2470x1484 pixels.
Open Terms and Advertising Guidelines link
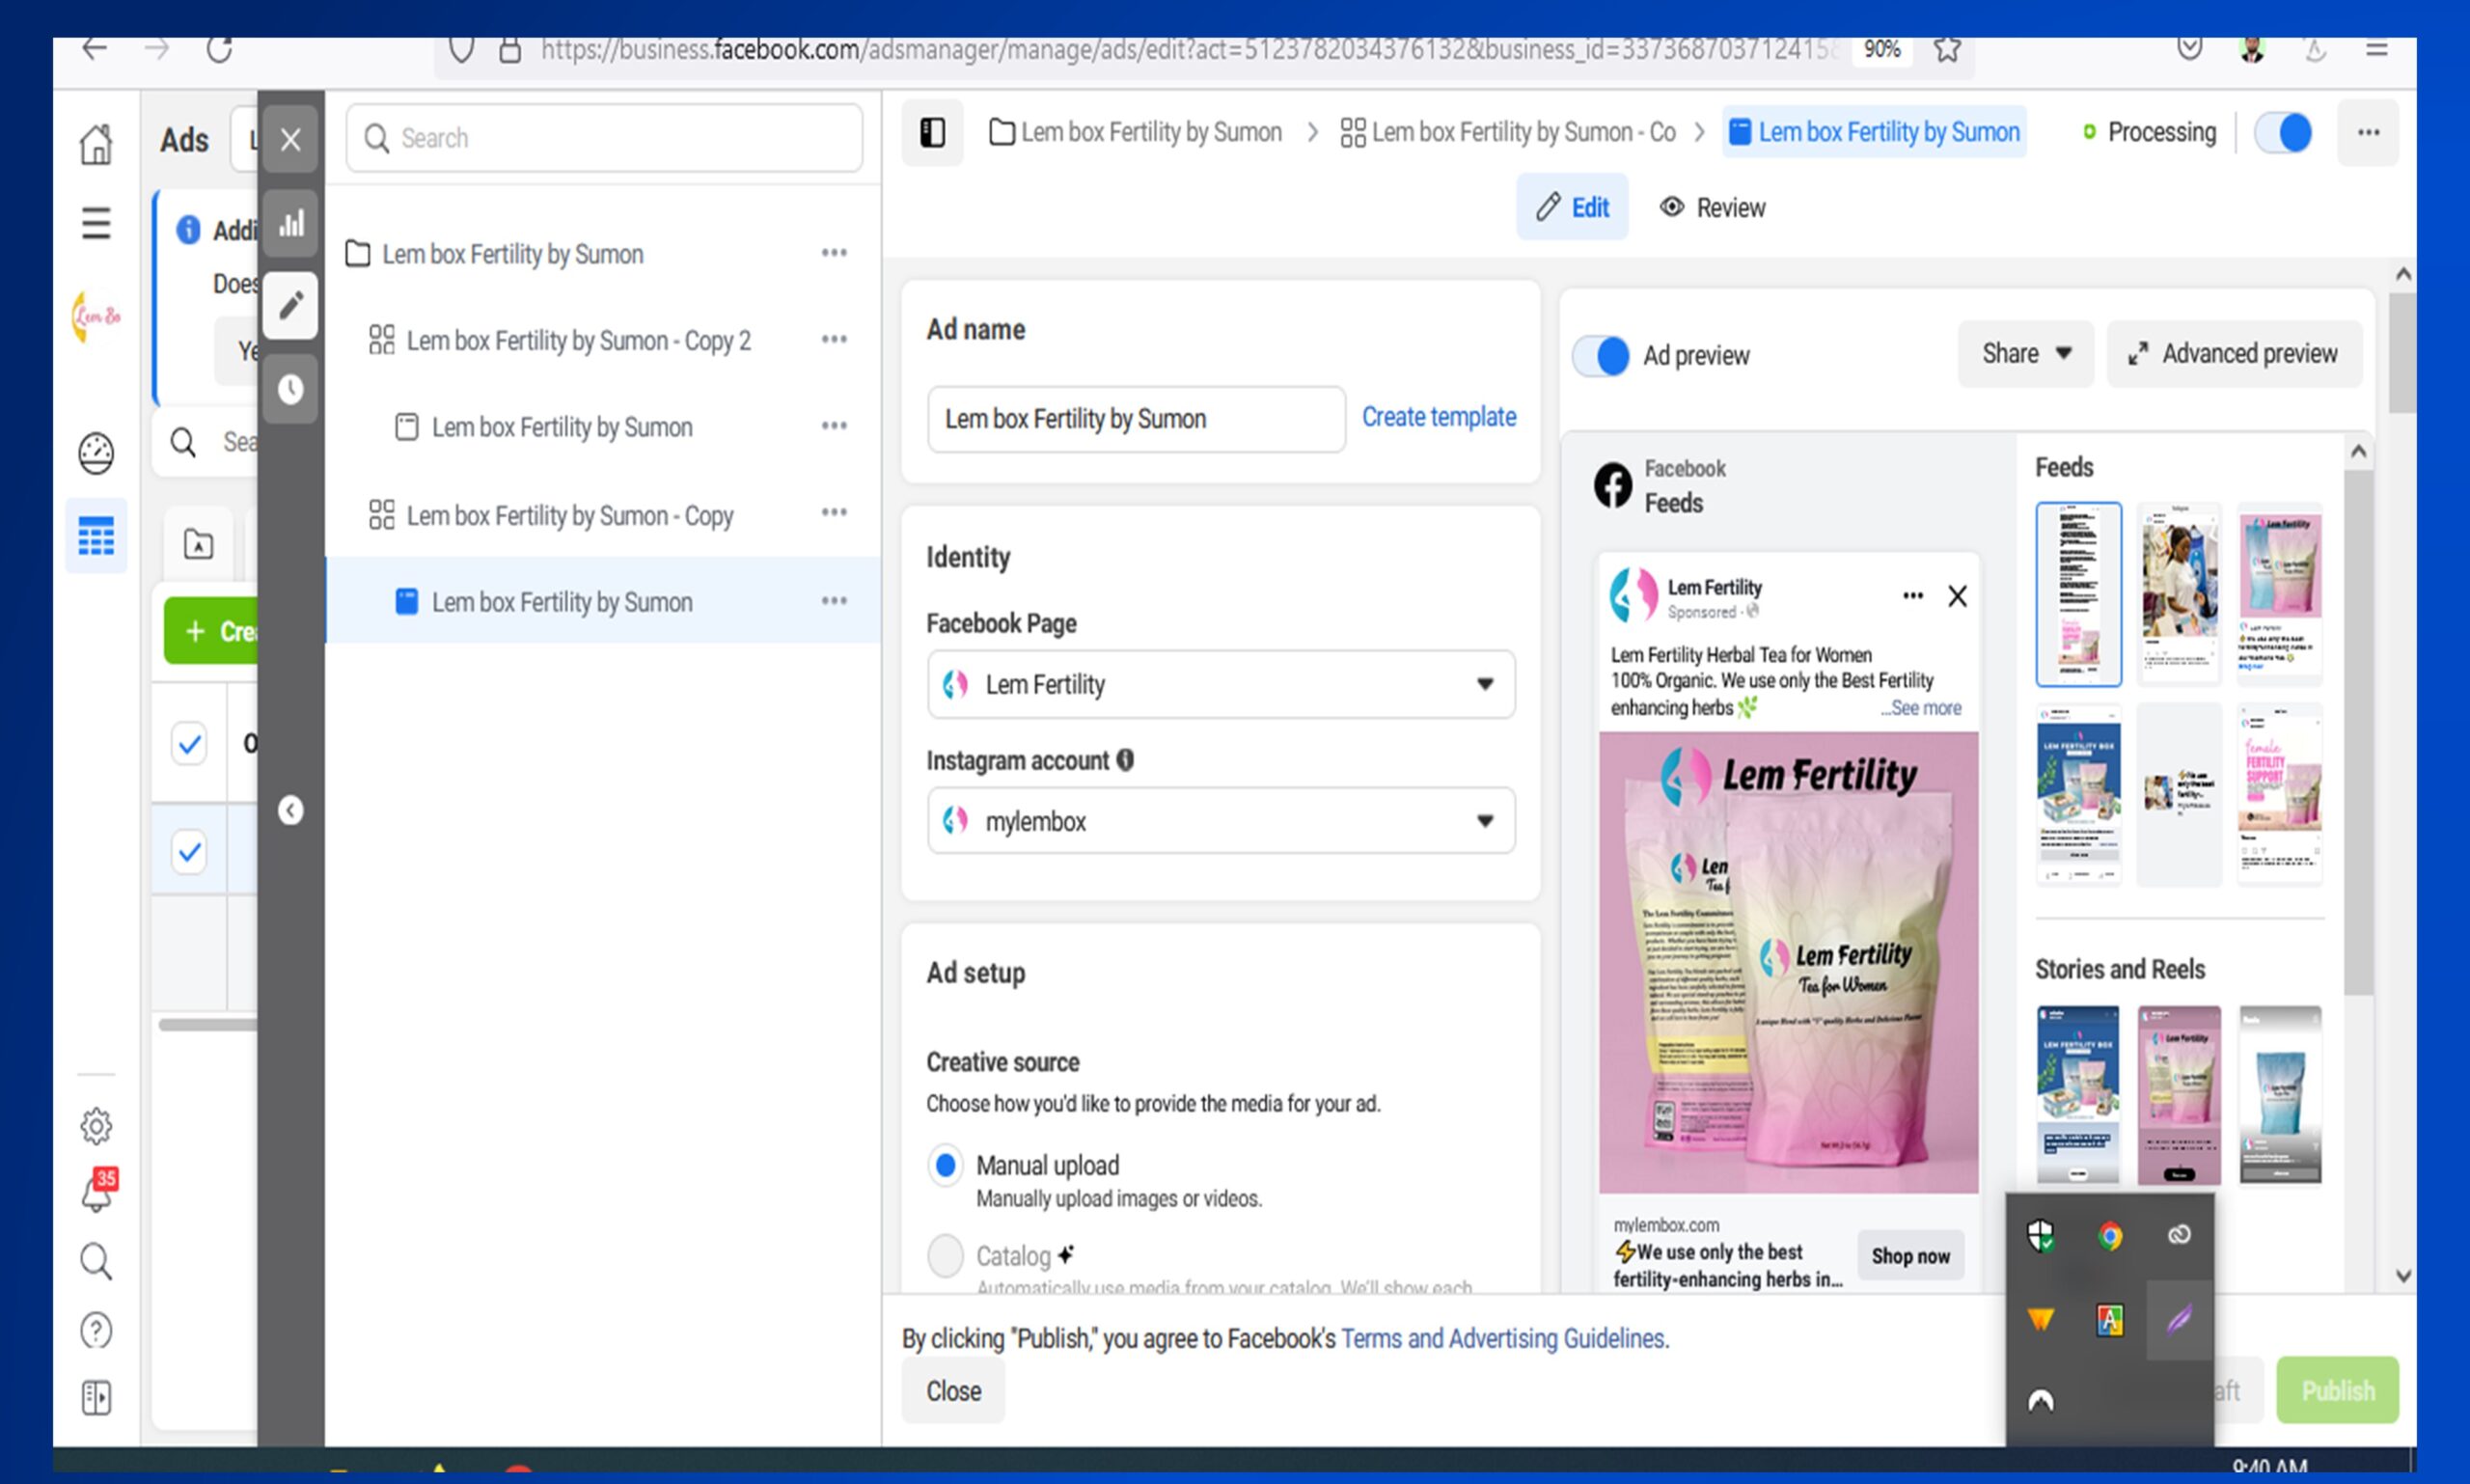pyautogui.click(x=1504, y=1338)
